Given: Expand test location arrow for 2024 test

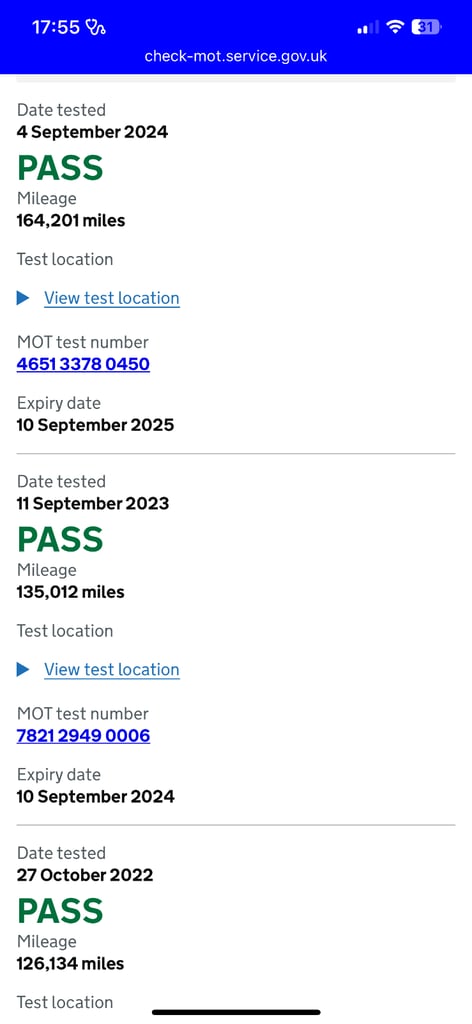Looking at the screenshot, I should coord(24,298).
